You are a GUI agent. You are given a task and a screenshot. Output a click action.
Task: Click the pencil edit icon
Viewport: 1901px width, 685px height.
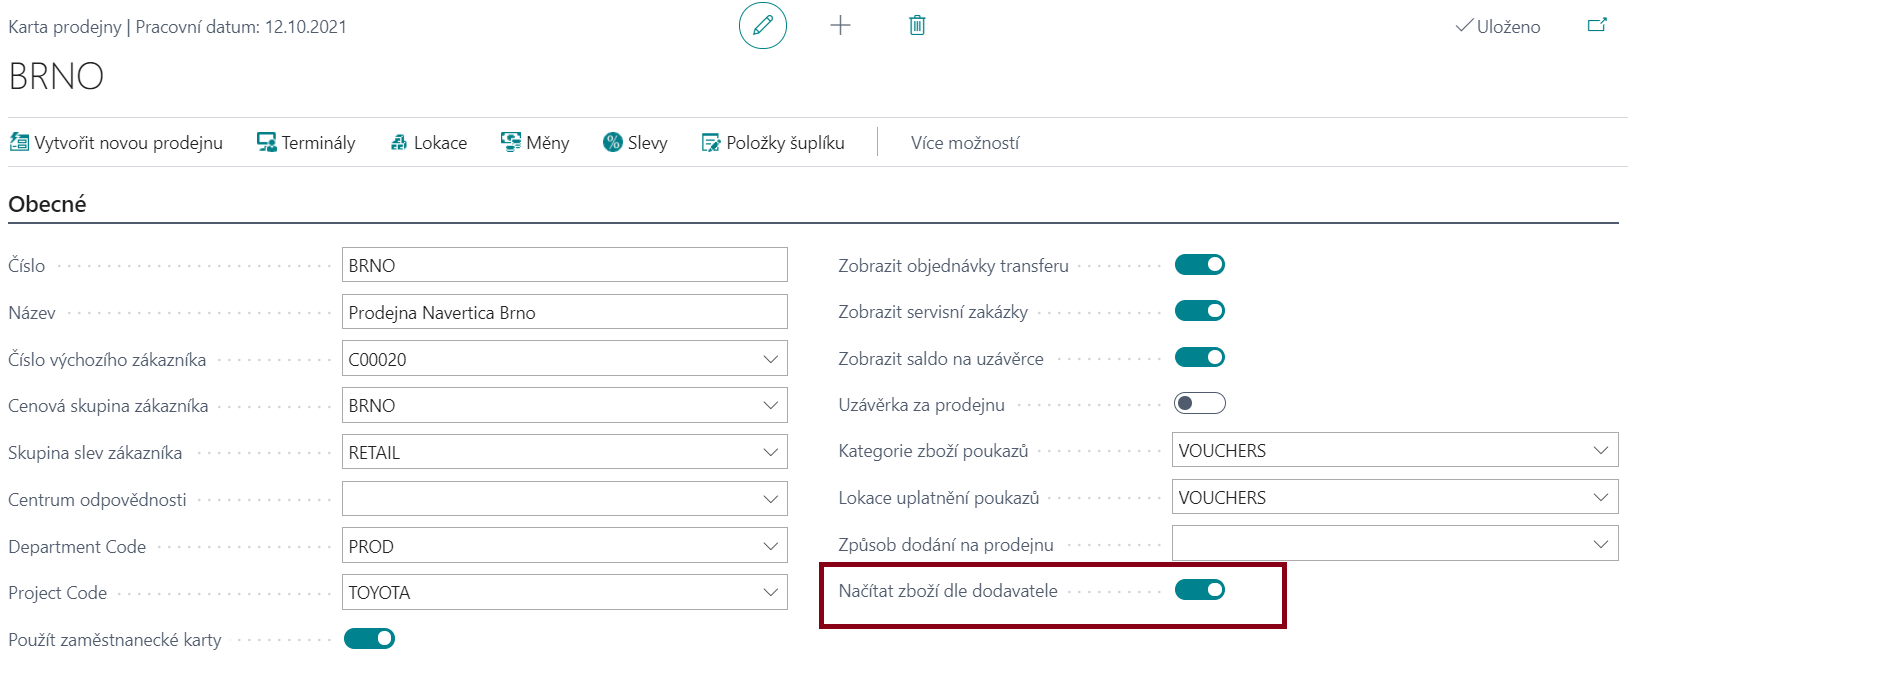[x=763, y=26]
